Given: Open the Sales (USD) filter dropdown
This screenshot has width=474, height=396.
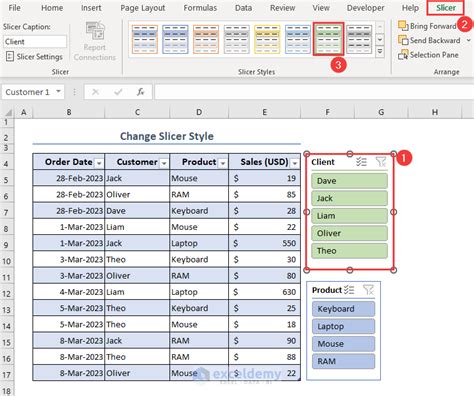Looking at the screenshot, I should [x=295, y=163].
